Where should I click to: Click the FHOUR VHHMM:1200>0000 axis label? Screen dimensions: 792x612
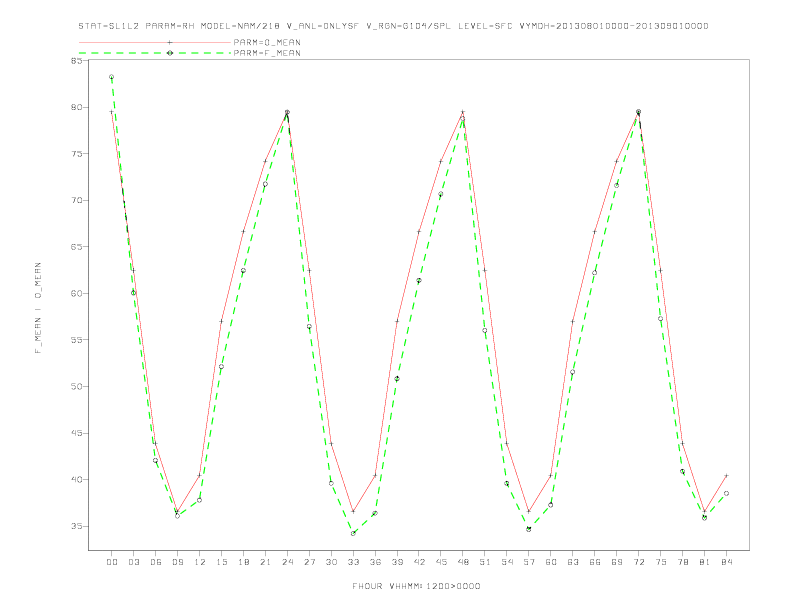pos(416,586)
